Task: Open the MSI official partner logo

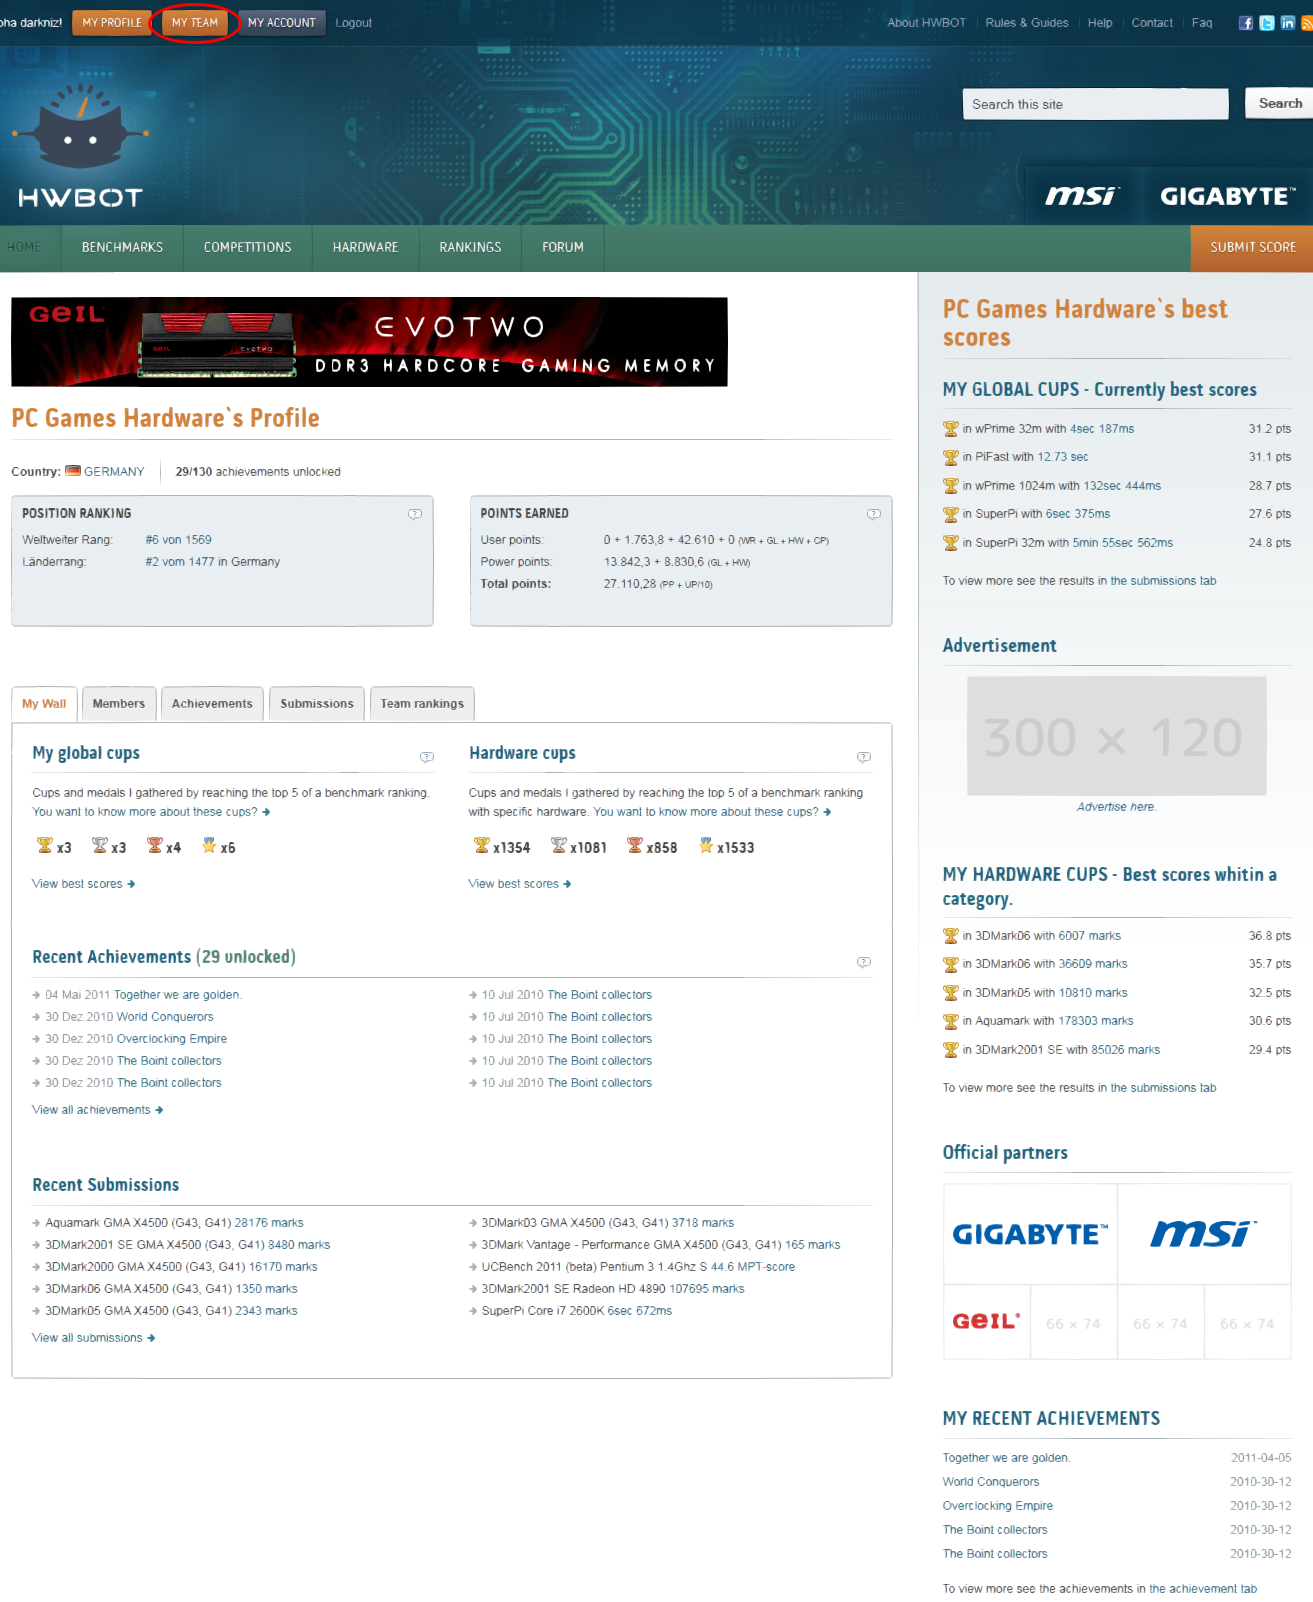Action: (1204, 1234)
